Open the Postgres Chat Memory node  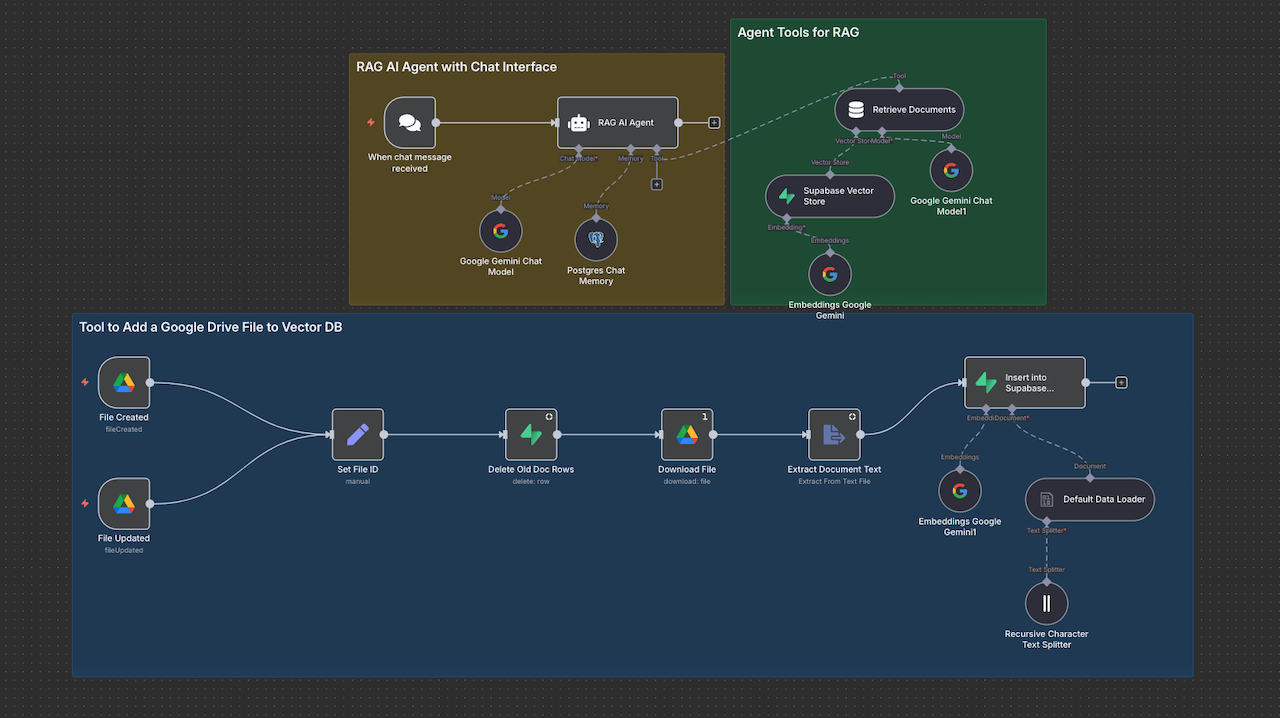(x=596, y=240)
